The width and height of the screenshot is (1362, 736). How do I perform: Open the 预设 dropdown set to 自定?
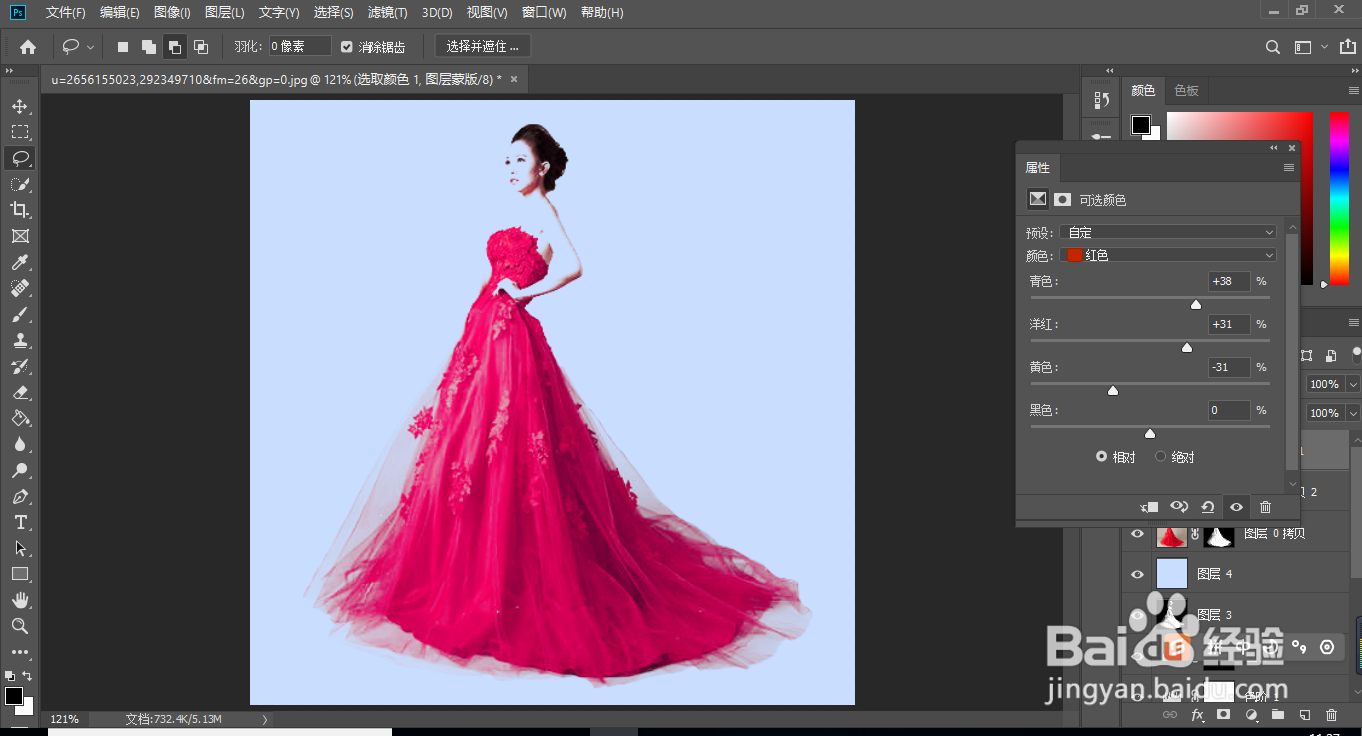[x=1168, y=231]
